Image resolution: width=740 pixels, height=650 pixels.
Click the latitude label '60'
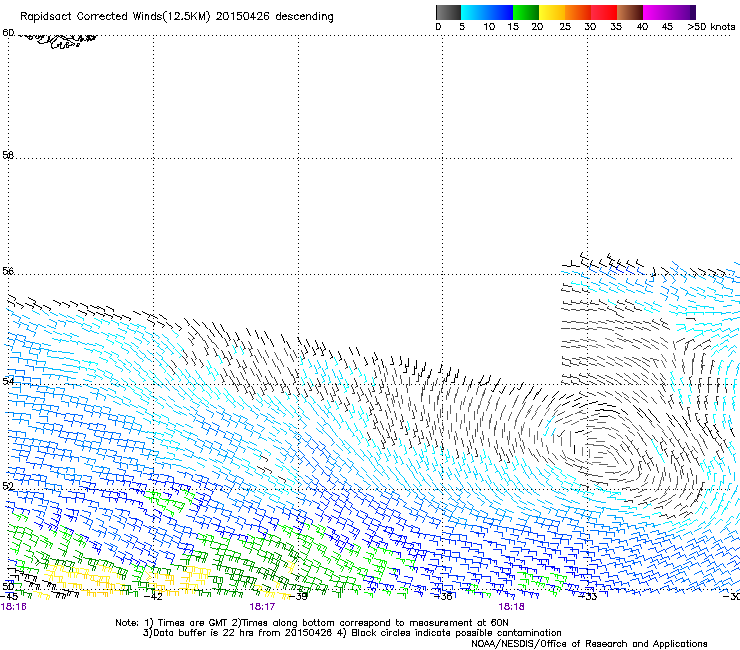click(x=8, y=33)
